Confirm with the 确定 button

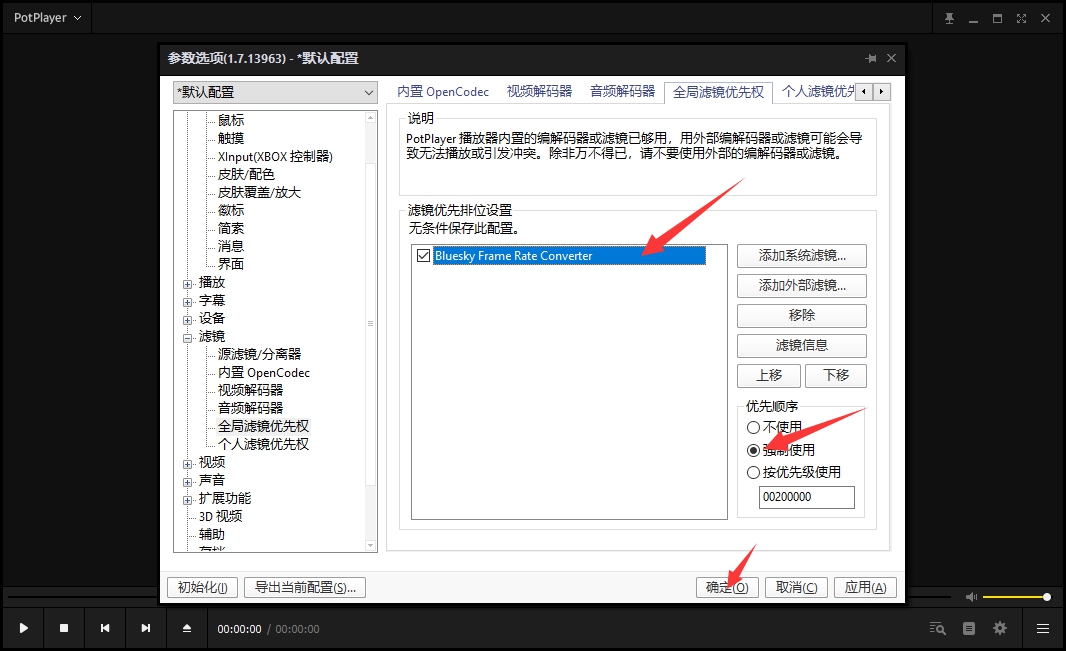click(727, 587)
